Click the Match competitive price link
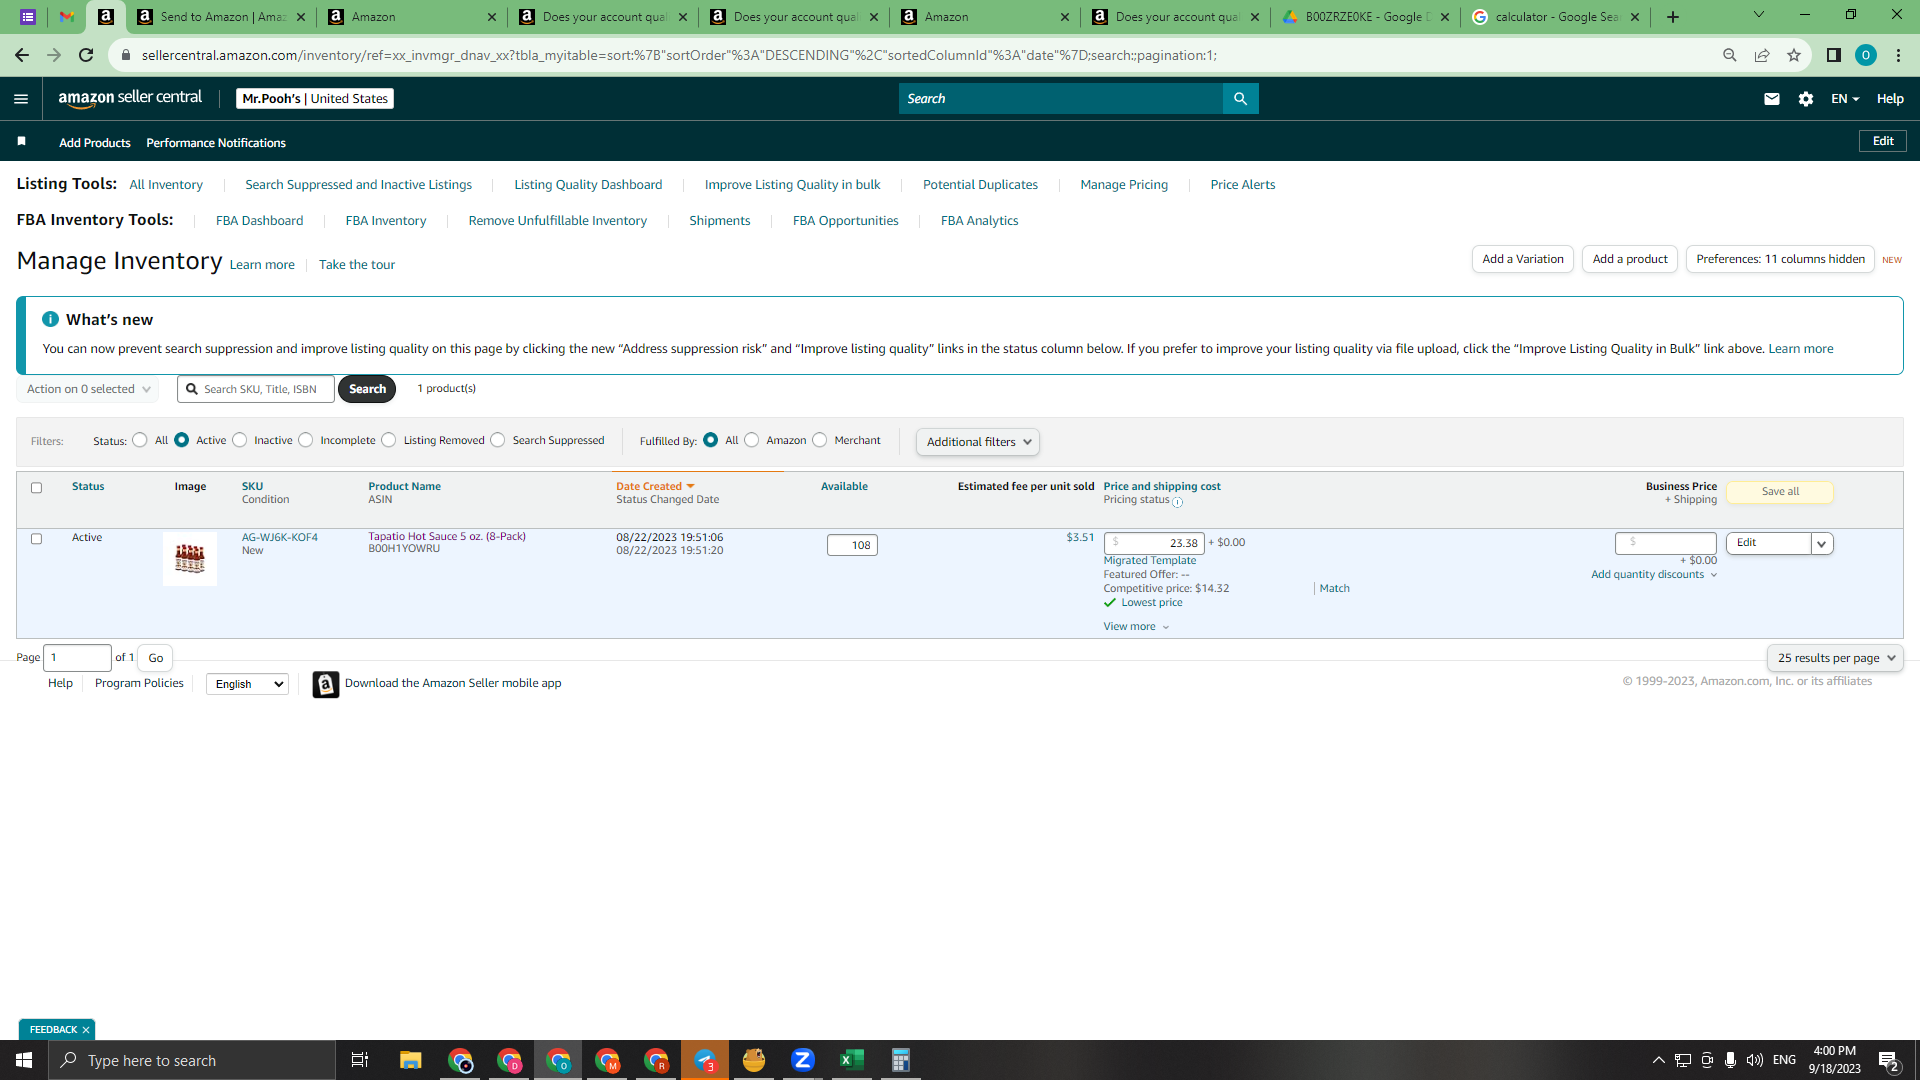1920x1080 pixels. [1334, 589]
